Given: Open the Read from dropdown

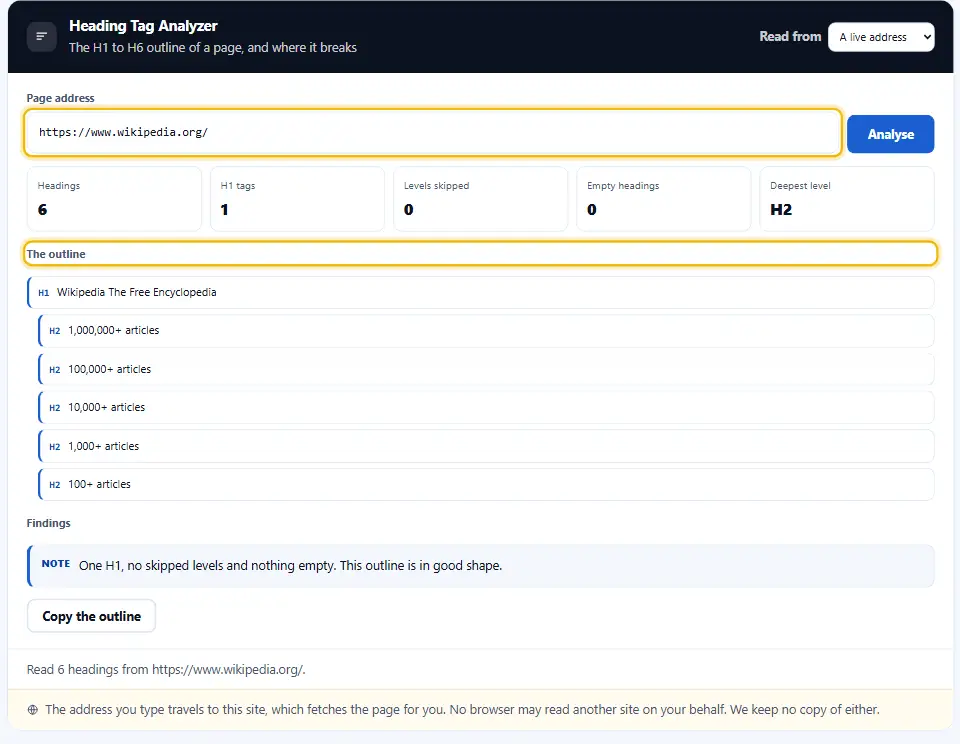Looking at the screenshot, I should tap(881, 37).
